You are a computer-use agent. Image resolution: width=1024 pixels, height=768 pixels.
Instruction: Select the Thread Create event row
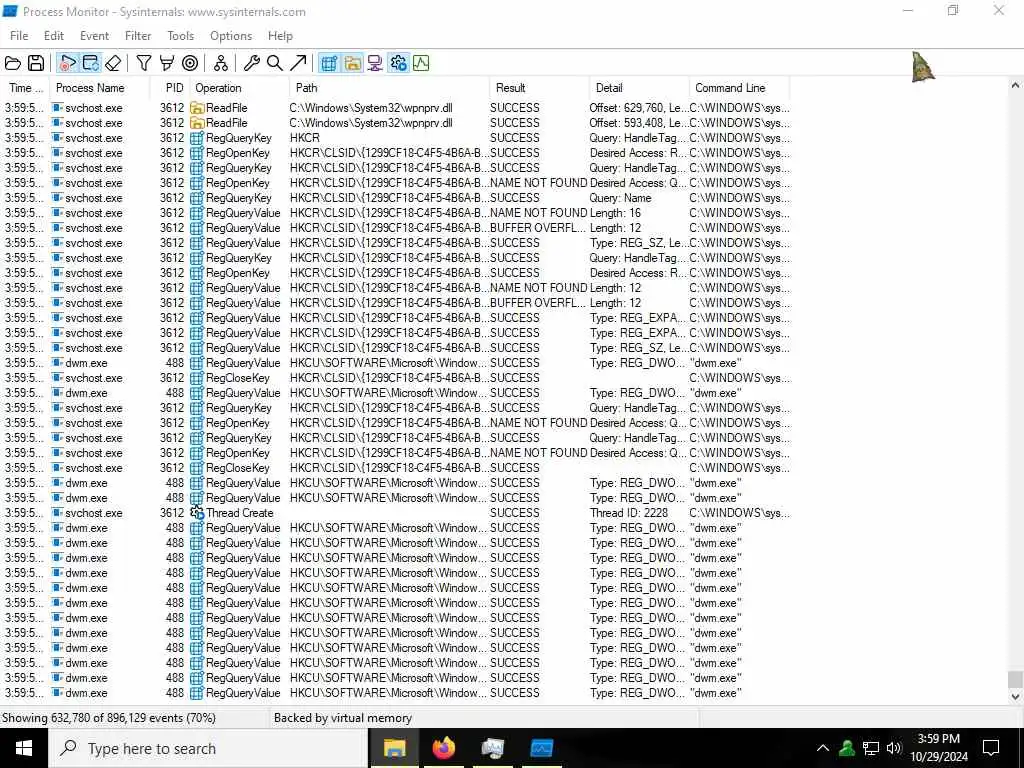[x=396, y=513]
